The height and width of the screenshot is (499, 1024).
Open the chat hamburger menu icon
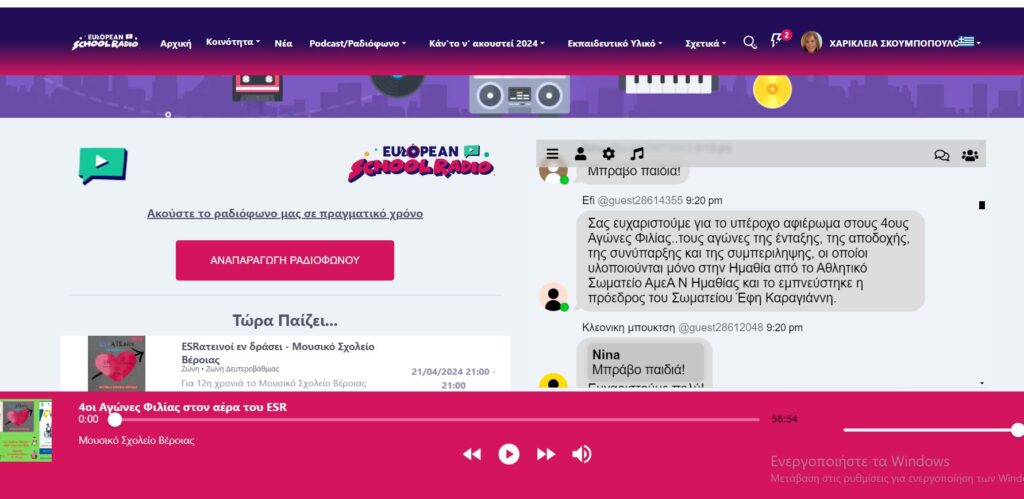coord(552,154)
